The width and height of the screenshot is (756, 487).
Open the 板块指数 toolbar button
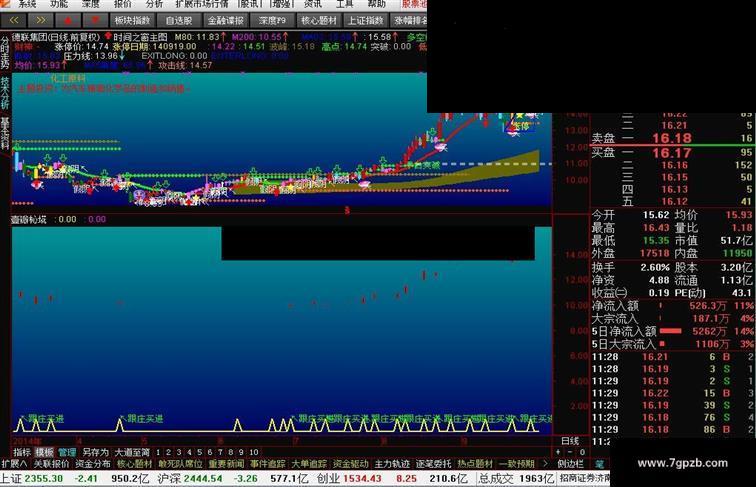tap(133, 20)
